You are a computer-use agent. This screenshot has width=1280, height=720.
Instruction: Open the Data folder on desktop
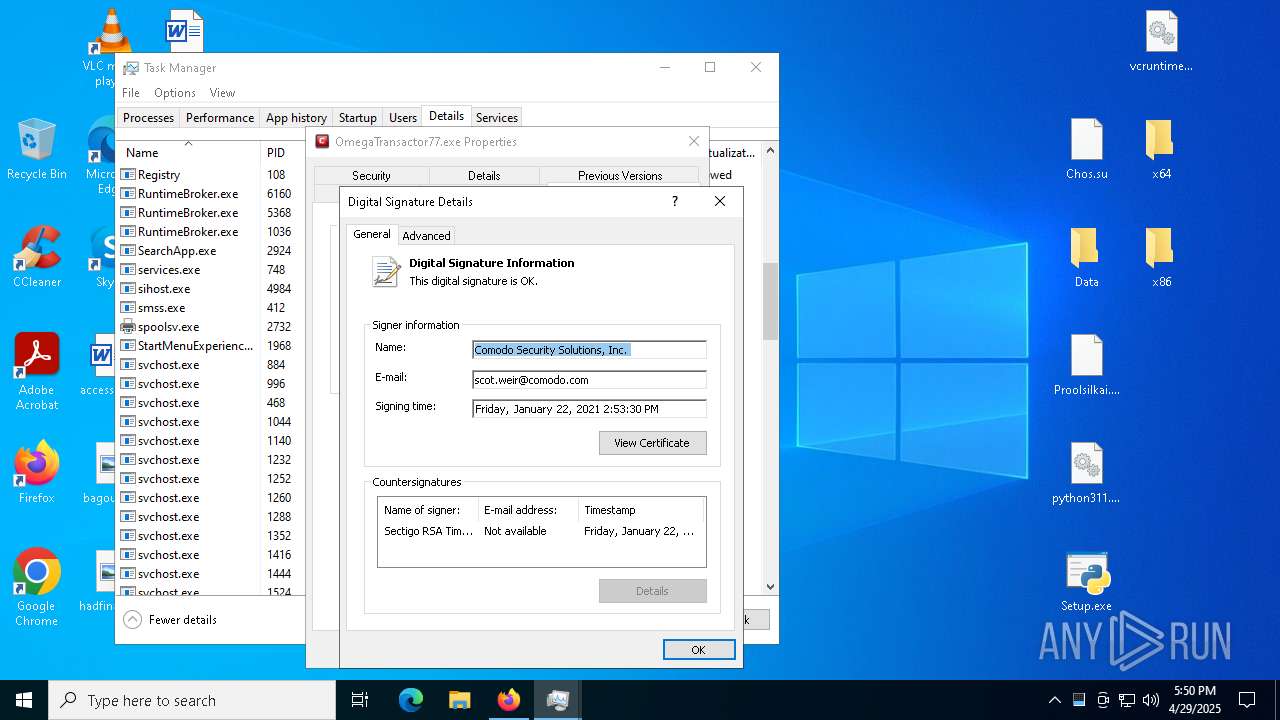[x=1087, y=257]
